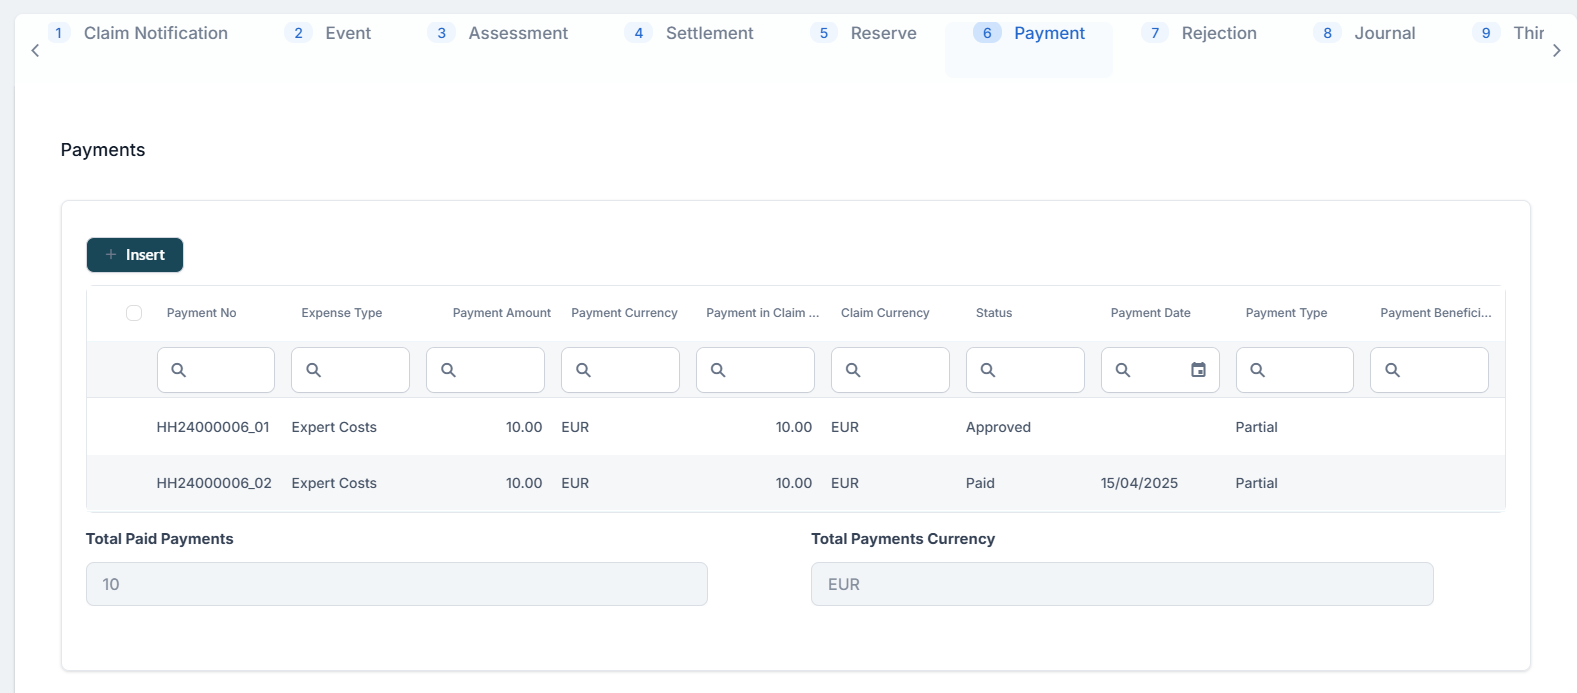This screenshot has height=693, width=1577.
Task: Click search icon in Expense Type filter
Action: point(313,370)
